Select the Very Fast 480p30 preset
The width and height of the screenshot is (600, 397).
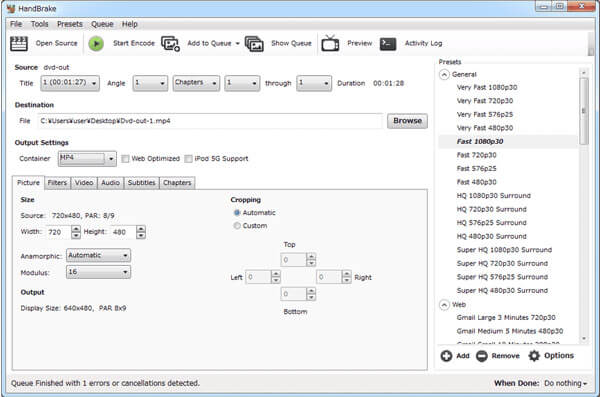pyautogui.click(x=485, y=128)
